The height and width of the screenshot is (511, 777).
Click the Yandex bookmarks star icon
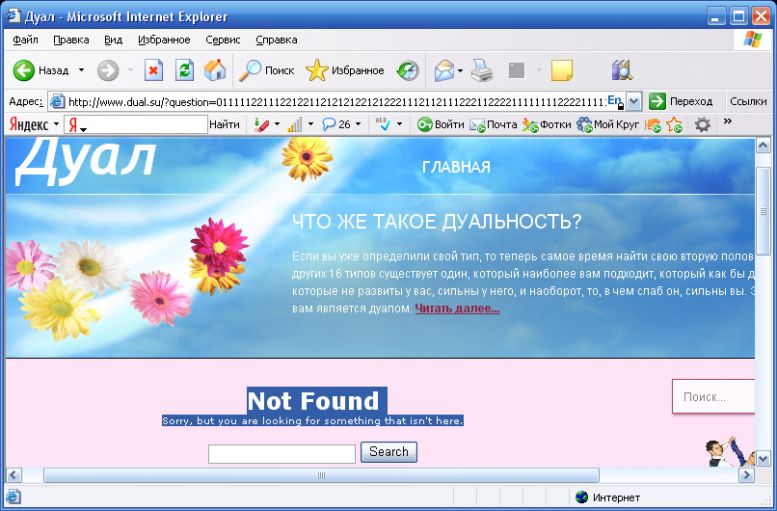pyautogui.click(x=674, y=125)
